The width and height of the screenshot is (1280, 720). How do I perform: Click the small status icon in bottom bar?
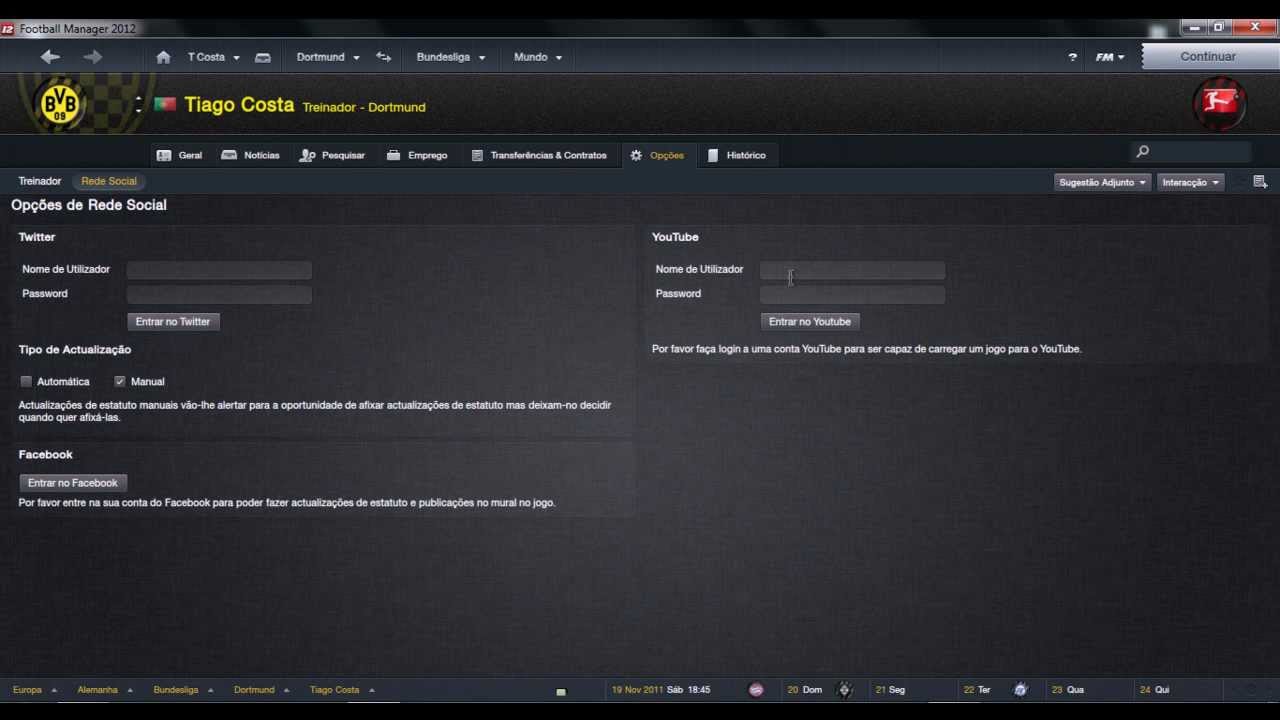pos(561,691)
